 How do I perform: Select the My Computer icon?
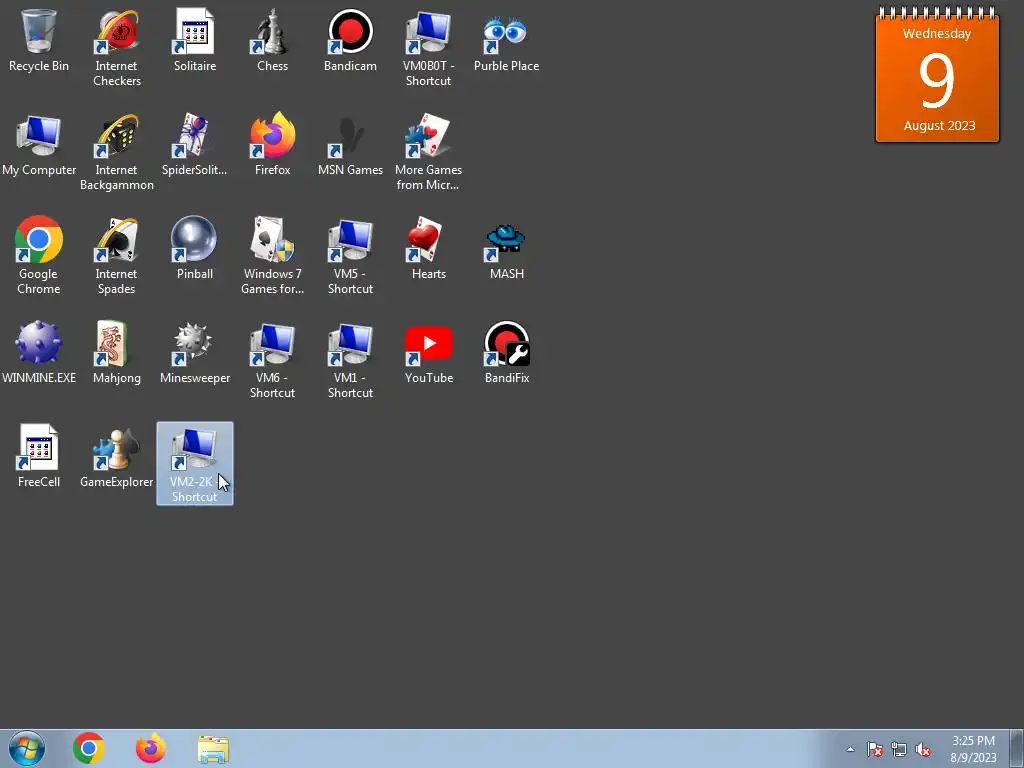tap(39, 146)
